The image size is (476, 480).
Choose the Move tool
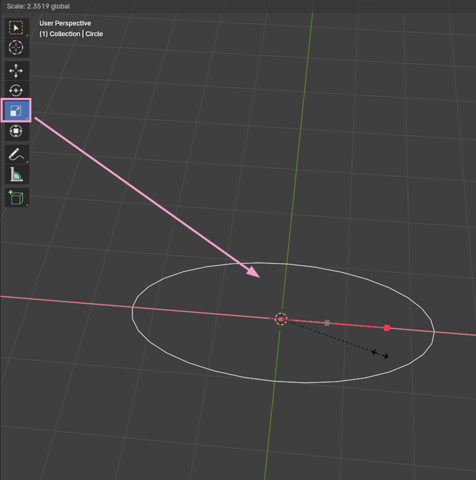click(x=16, y=71)
